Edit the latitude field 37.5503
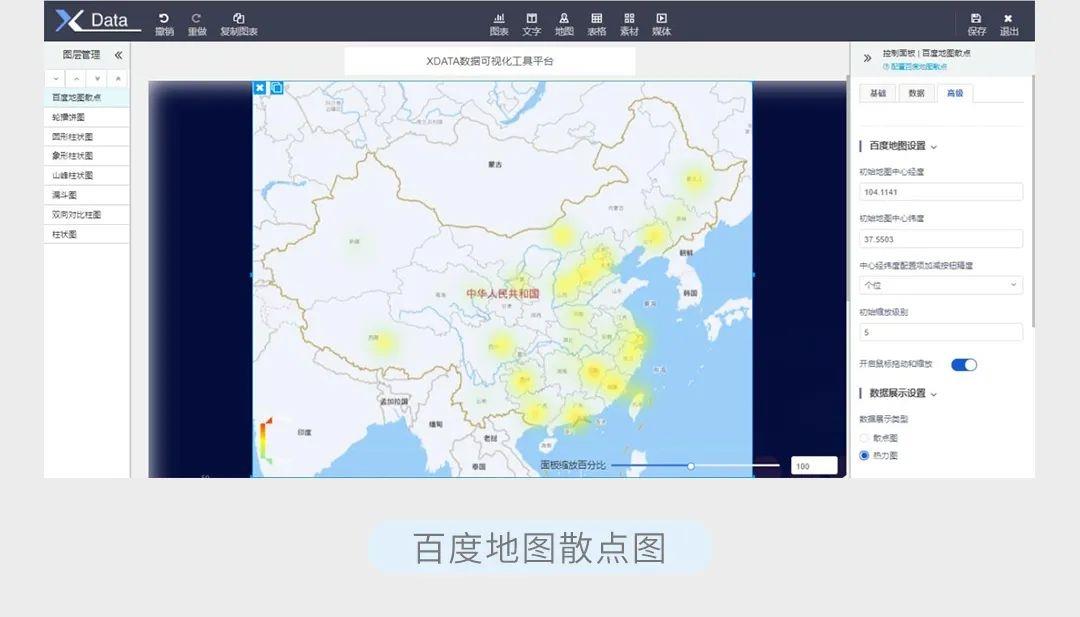This screenshot has height=617, width=1080. [941, 239]
